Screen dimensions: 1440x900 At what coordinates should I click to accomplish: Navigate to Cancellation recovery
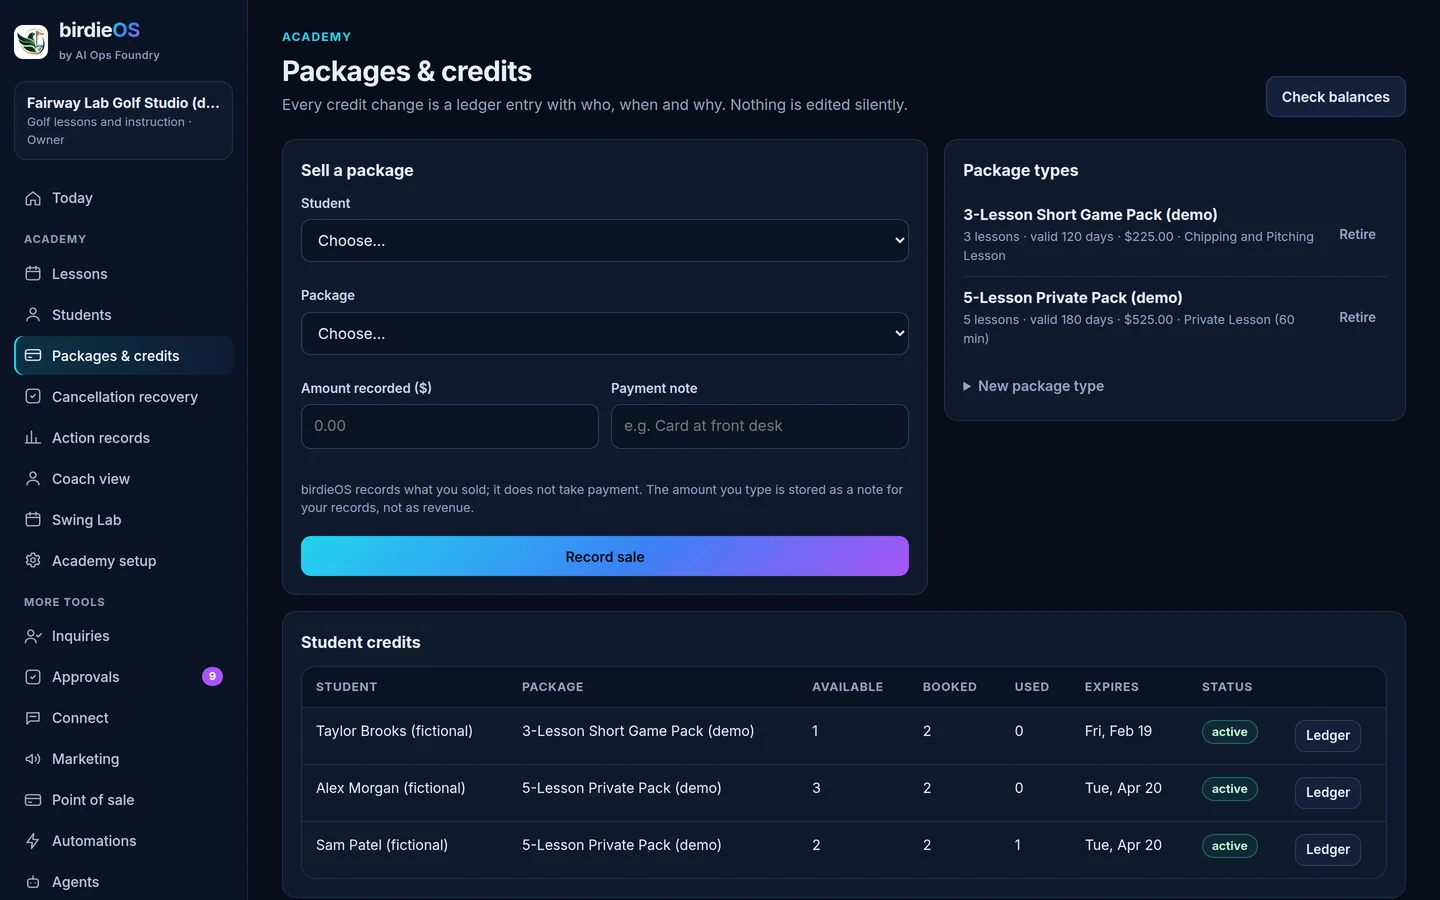[x=123, y=397]
